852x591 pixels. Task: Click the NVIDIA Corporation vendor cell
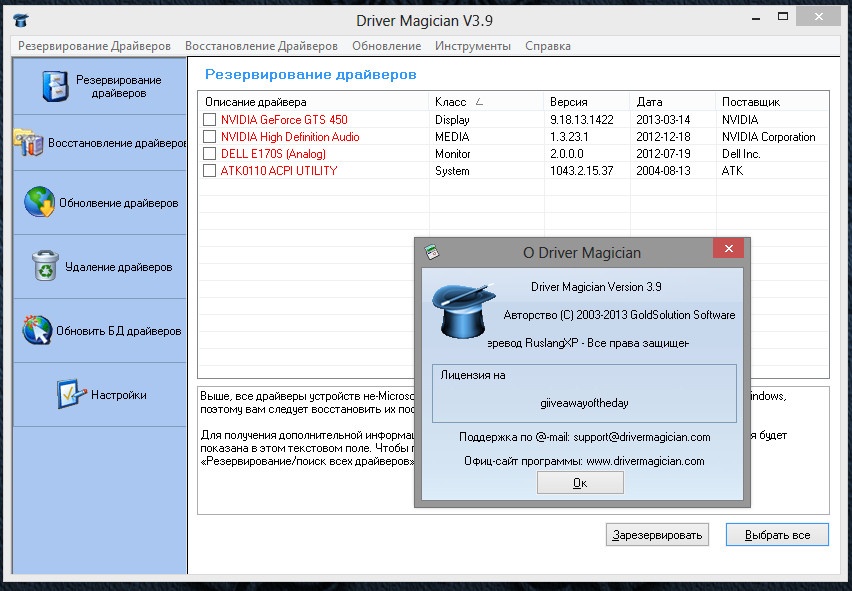(768, 136)
